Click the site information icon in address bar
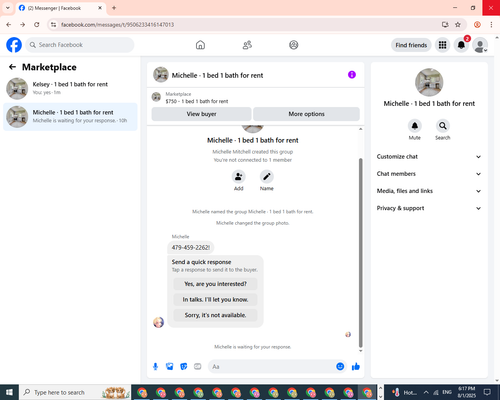This screenshot has width=500, height=400. [x=54, y=25]
